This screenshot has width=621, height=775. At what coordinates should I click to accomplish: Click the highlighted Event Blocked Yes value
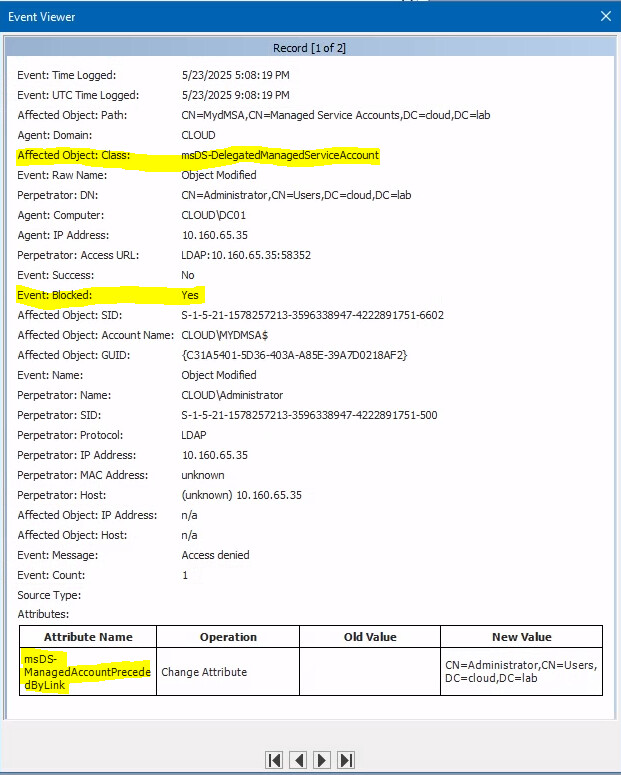point(190,295)
